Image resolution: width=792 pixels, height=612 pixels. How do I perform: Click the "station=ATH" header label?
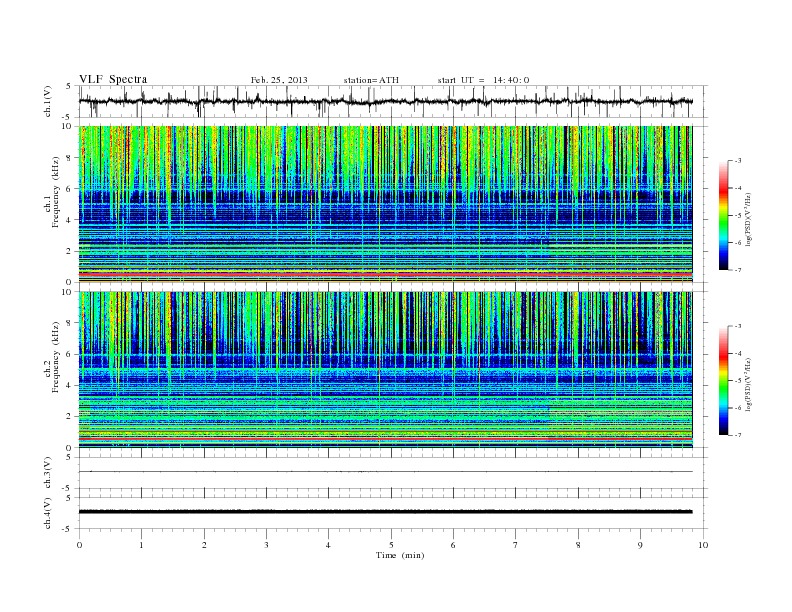pos(371,80)
